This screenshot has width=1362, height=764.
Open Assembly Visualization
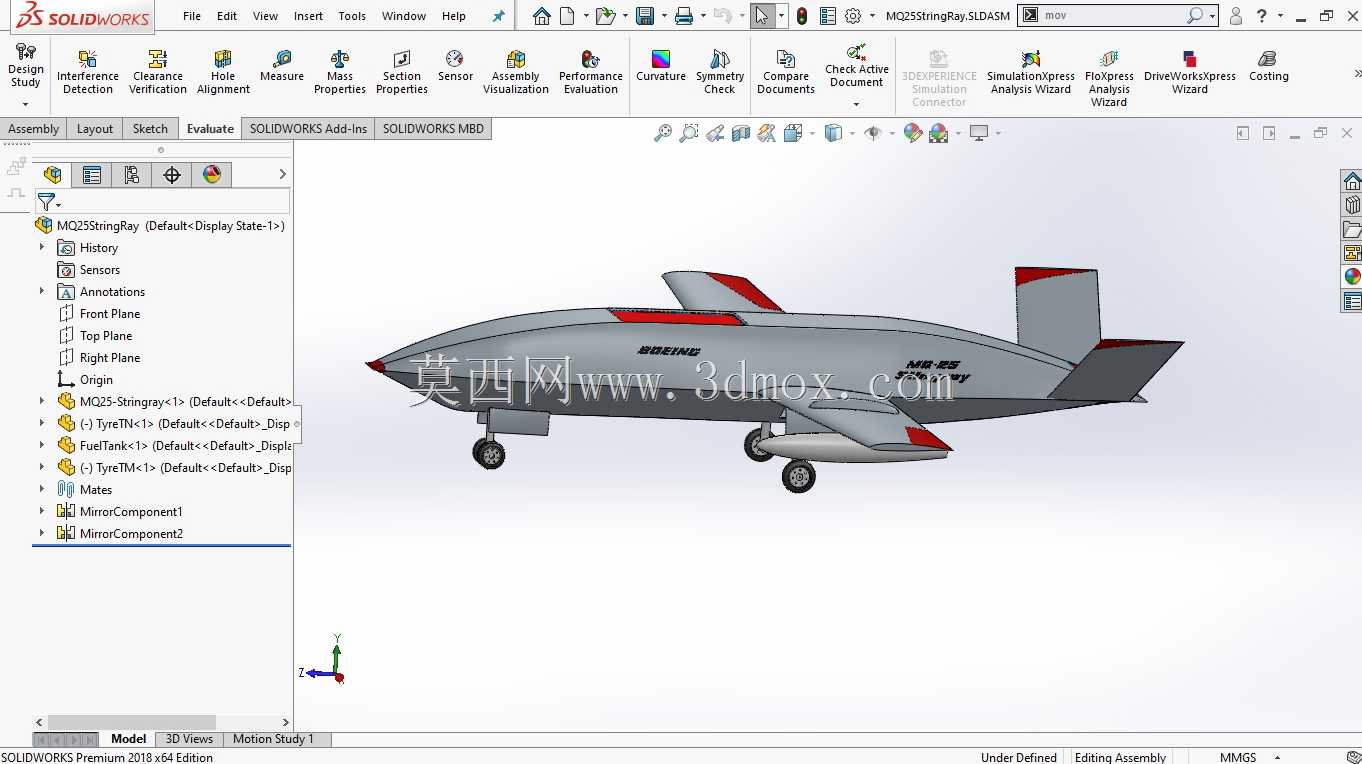click(516, 72)
